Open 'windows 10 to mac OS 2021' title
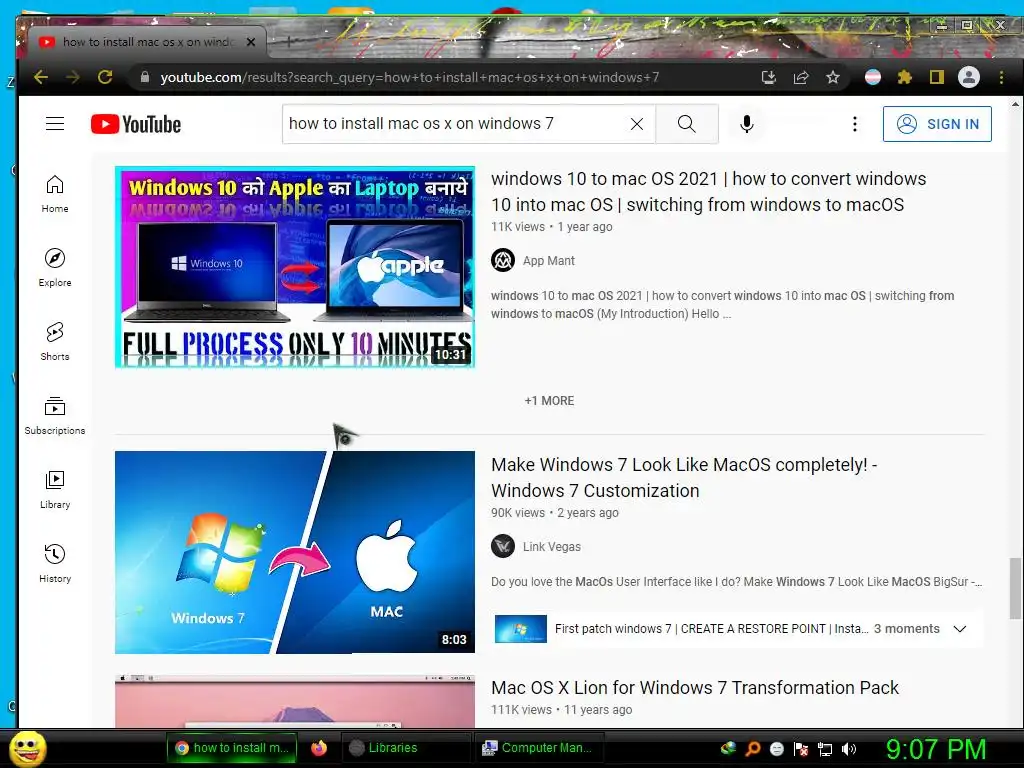 [709, 191]
